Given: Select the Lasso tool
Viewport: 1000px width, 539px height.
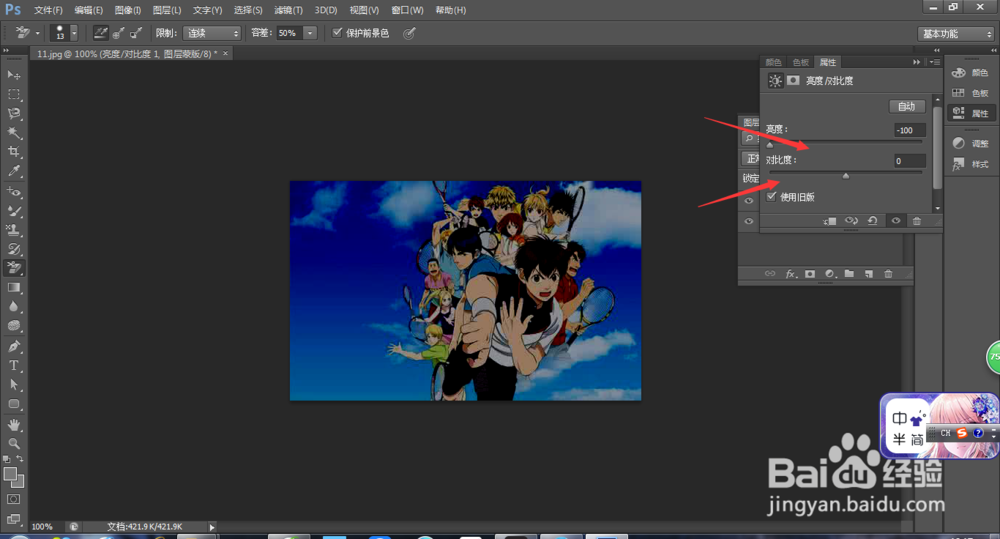Looking at the screenshot, I should pyautogui.click(x=13, y=114).
